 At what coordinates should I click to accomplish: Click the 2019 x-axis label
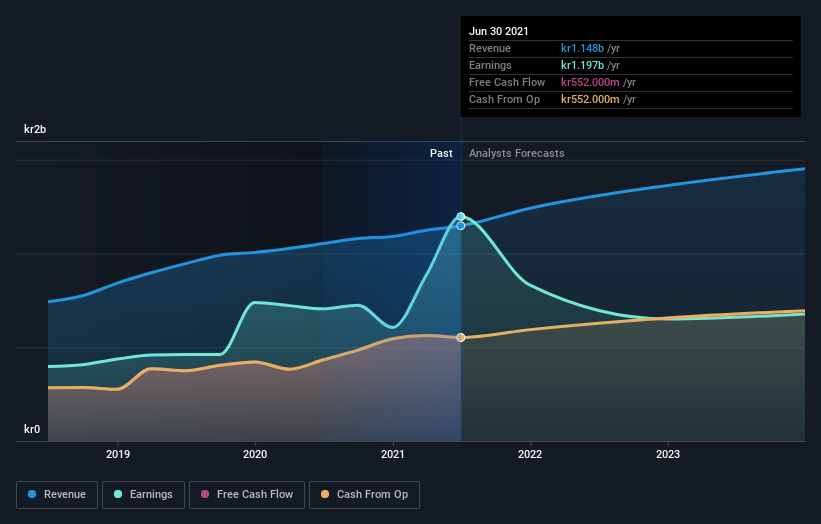click(118, 454)
